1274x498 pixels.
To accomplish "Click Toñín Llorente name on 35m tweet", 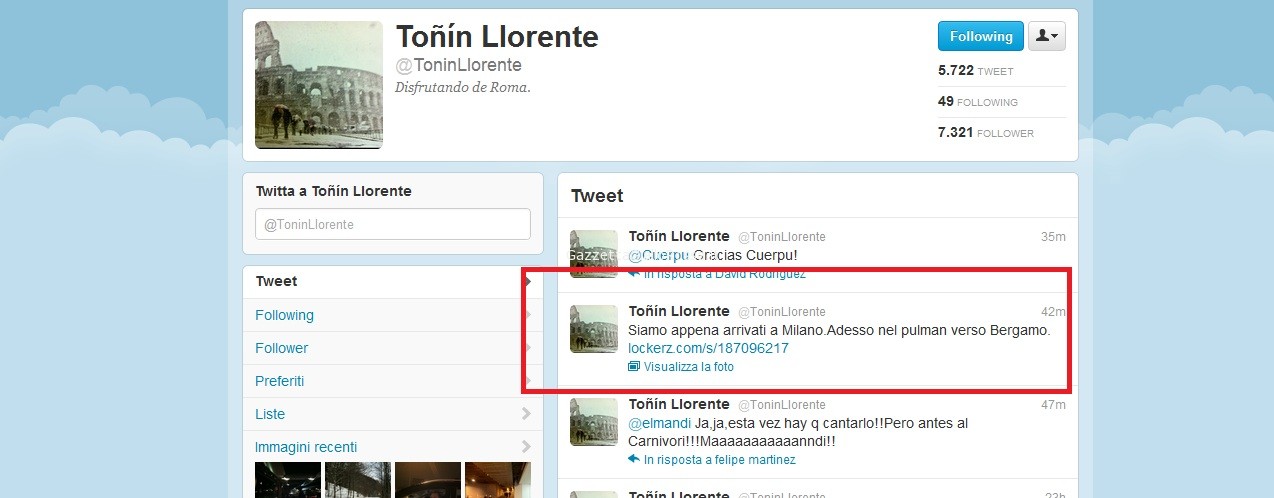I will point(679,236).
